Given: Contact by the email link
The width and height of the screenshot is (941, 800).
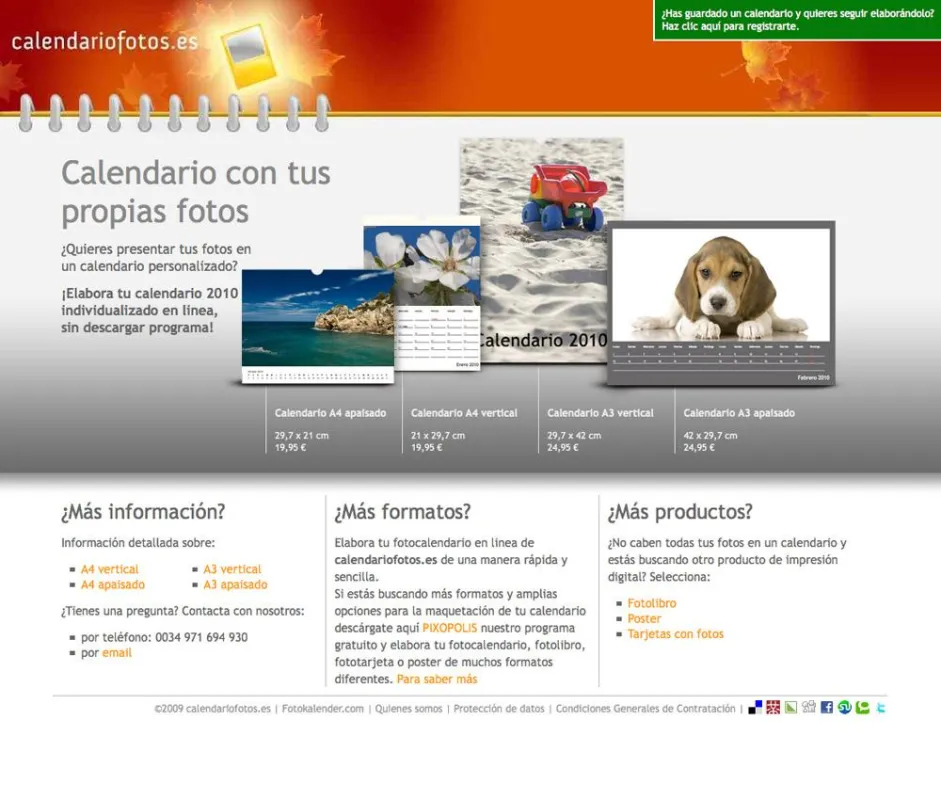Looking at the screenshot, I should pos(116,653).
